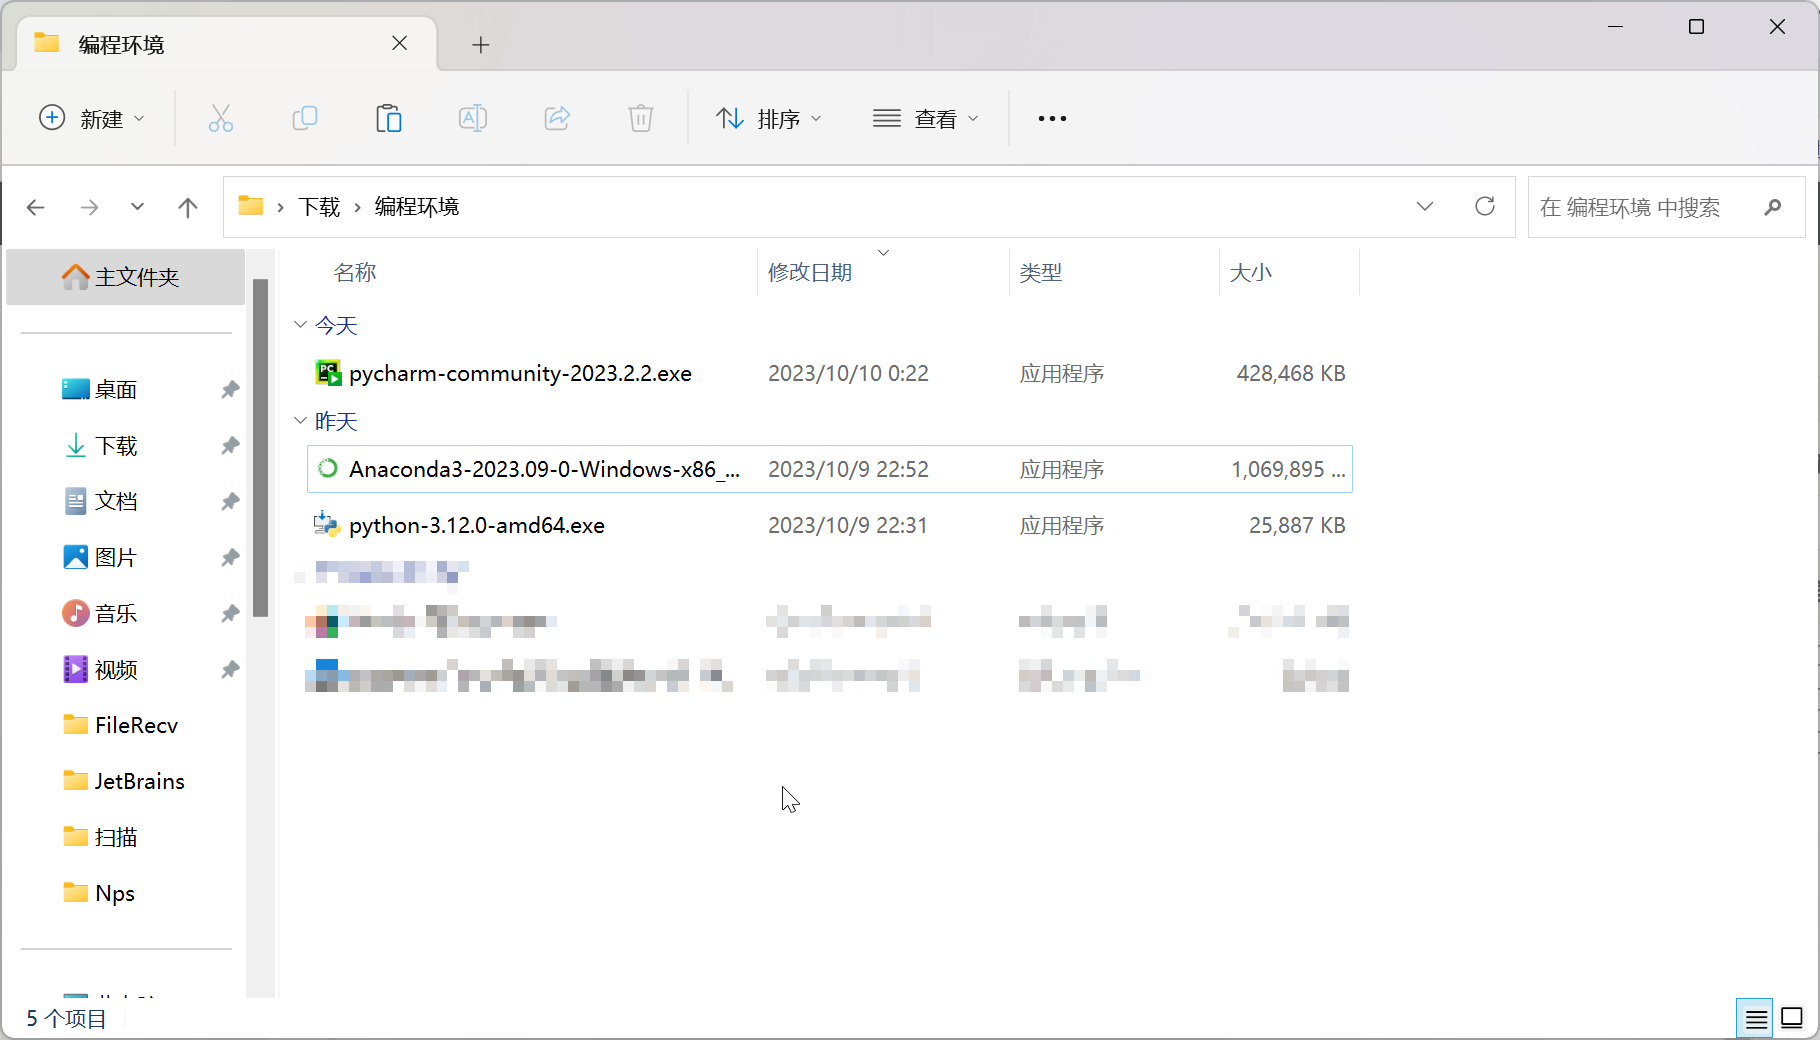Open the 排序 sort dropdown
The width and height of the screenshot is (1820, 1040).
[769, 118]
